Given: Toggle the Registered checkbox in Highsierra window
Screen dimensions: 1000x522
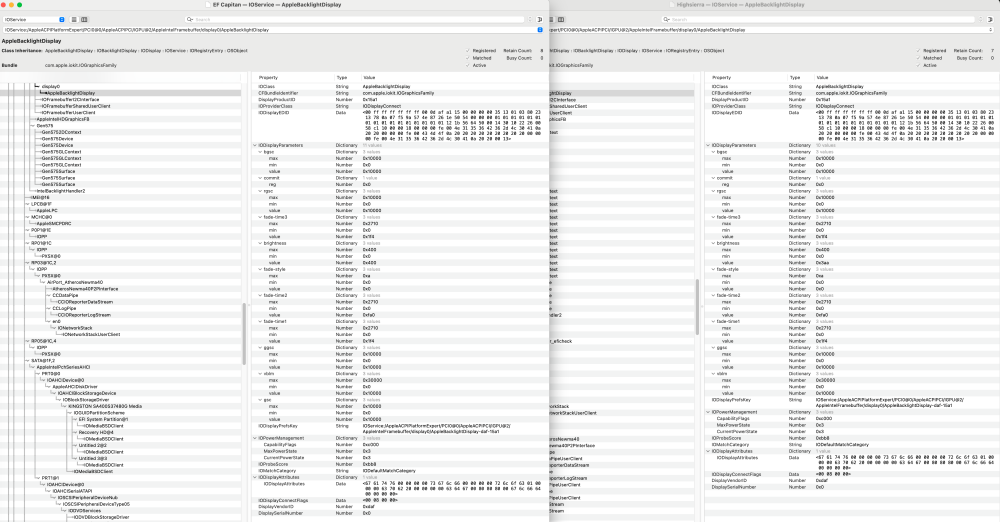Looking at the screenshot, I should pos(918,50).
